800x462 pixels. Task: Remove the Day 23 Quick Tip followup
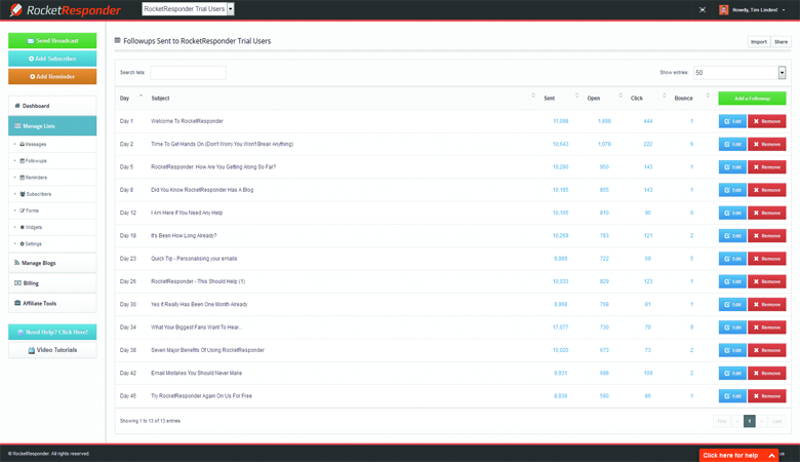tap(767, 259)
